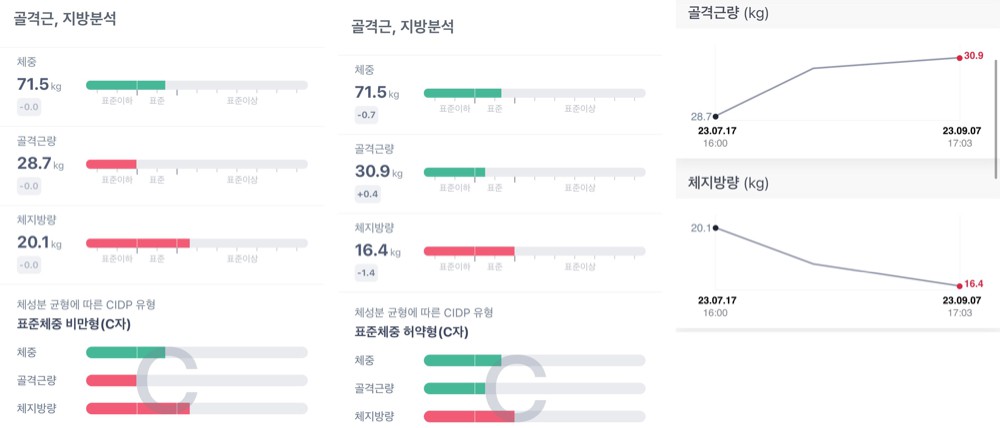Click the -1.4 body fat change badge
Viewport: 1000px width, 428px height.
click(367, 272)
